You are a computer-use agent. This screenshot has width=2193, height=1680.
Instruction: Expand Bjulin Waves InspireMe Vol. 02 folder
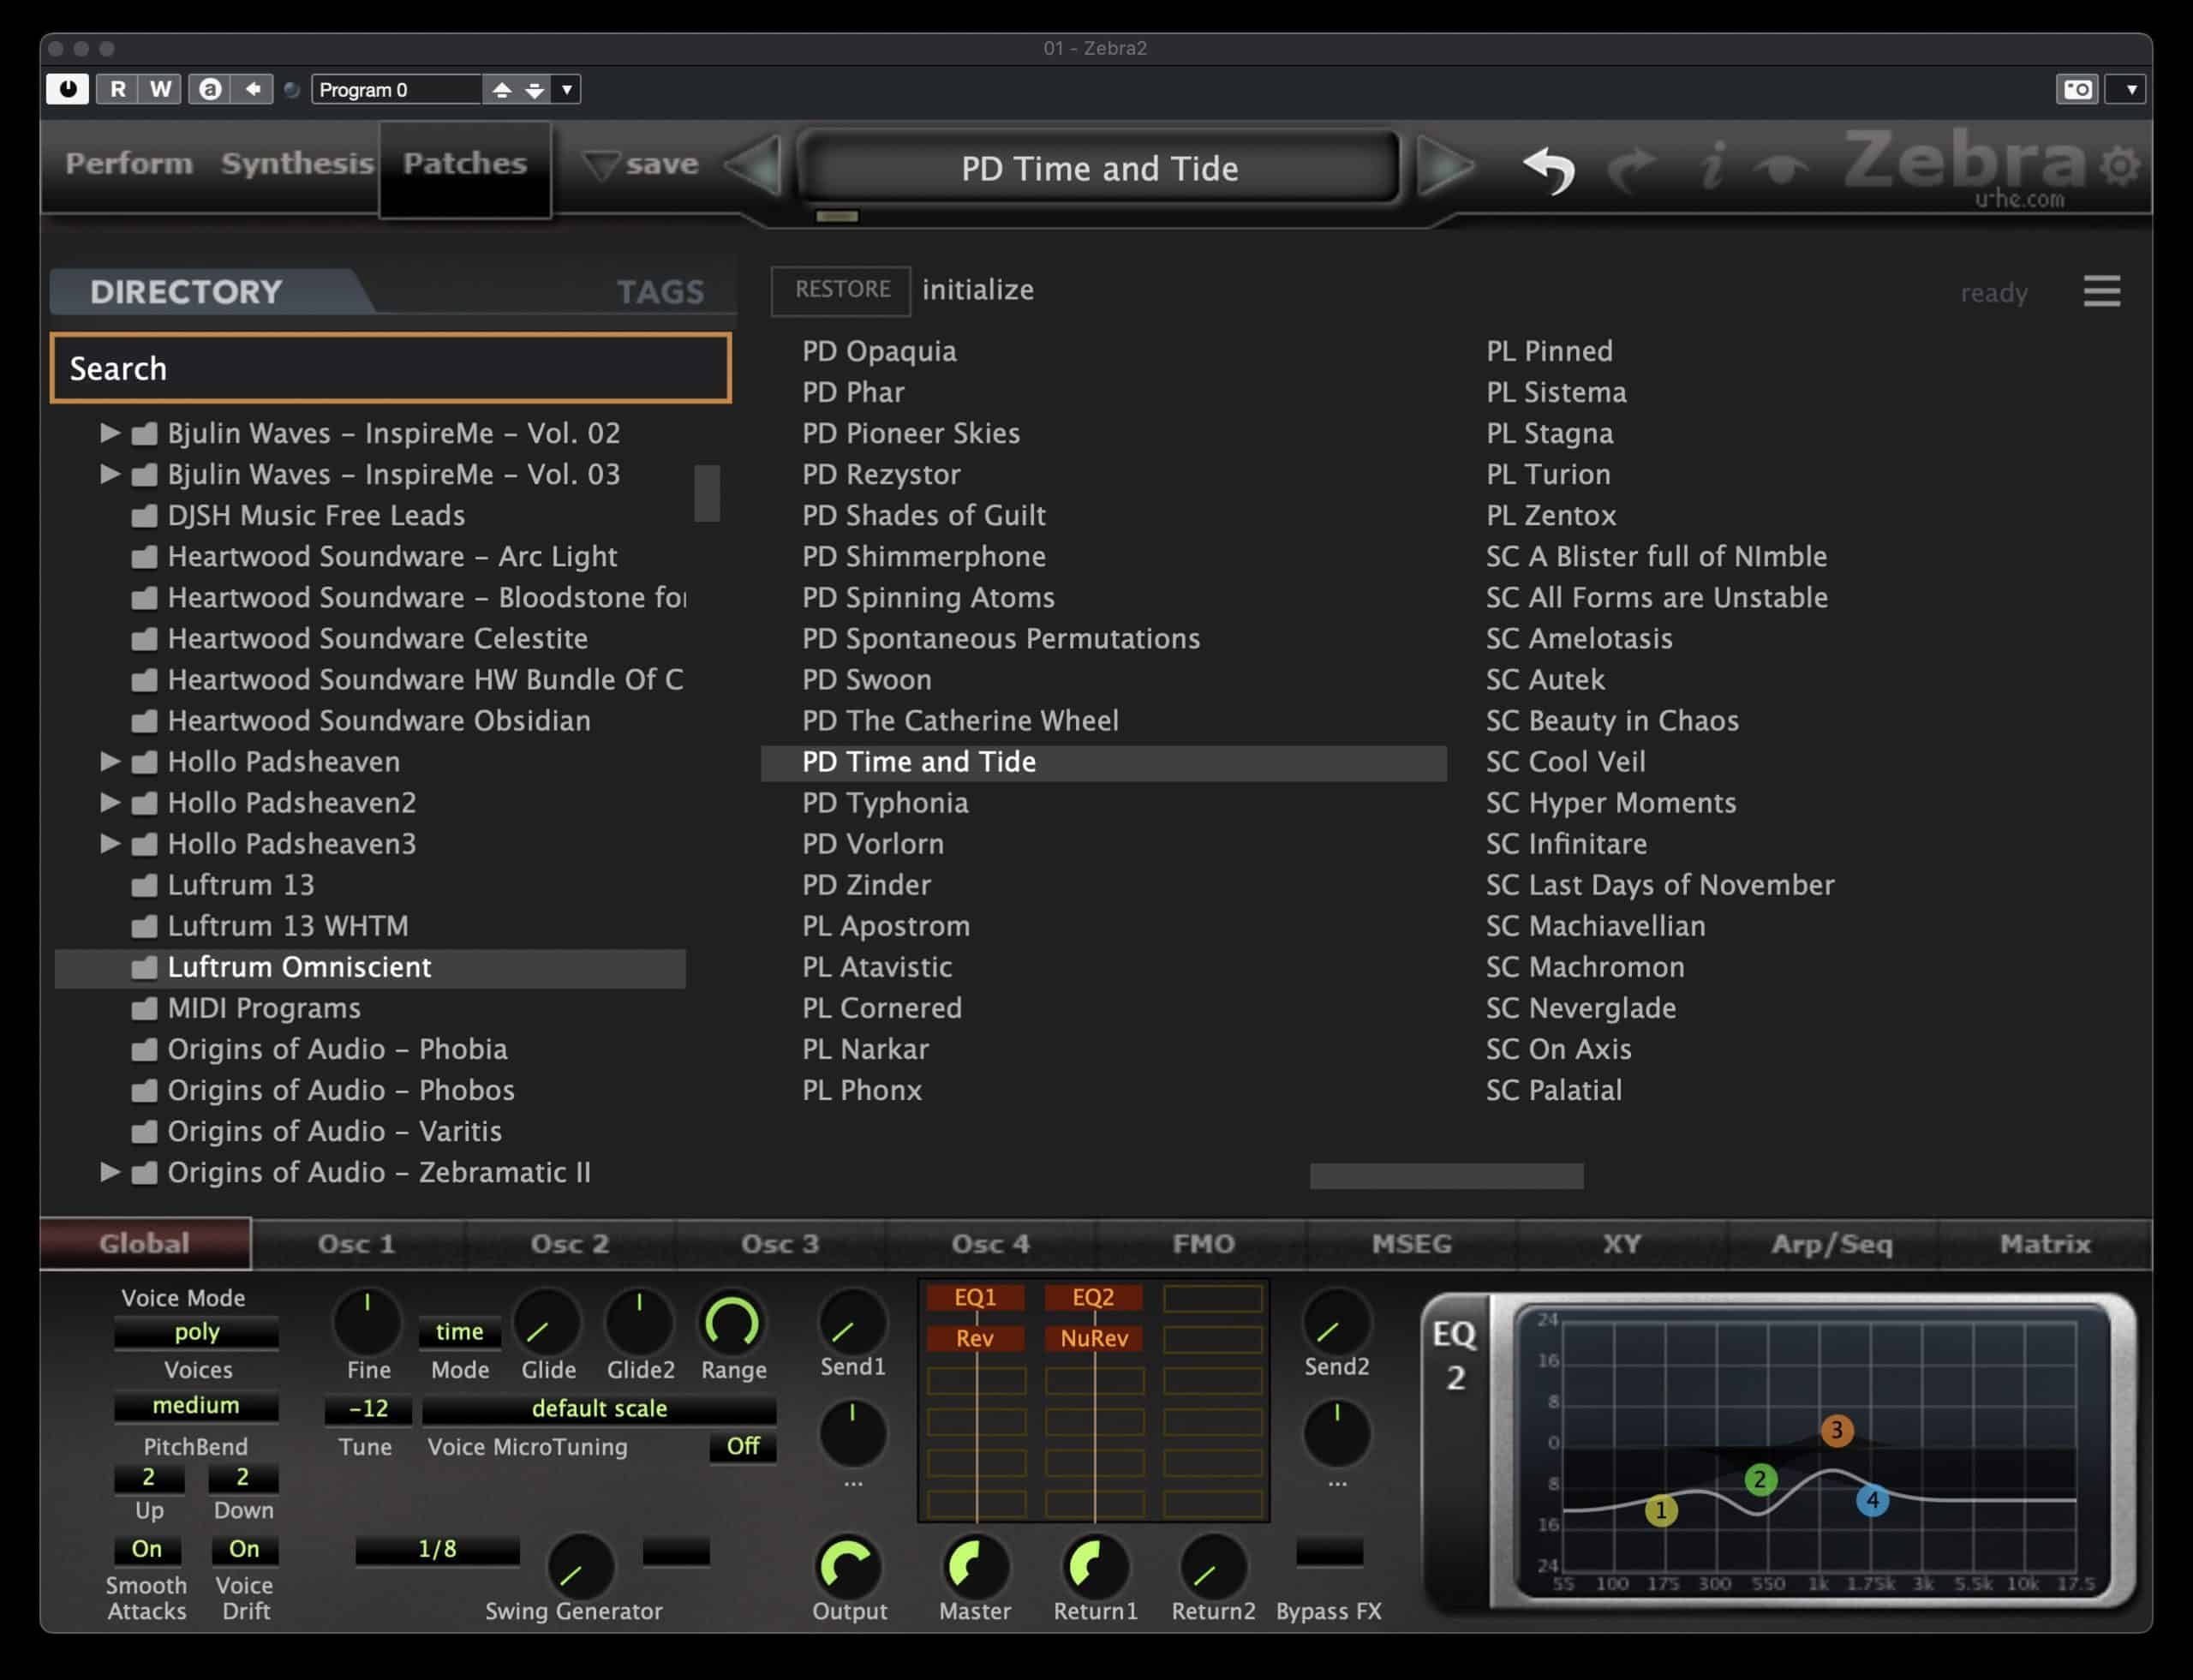[x=110, y=433]
